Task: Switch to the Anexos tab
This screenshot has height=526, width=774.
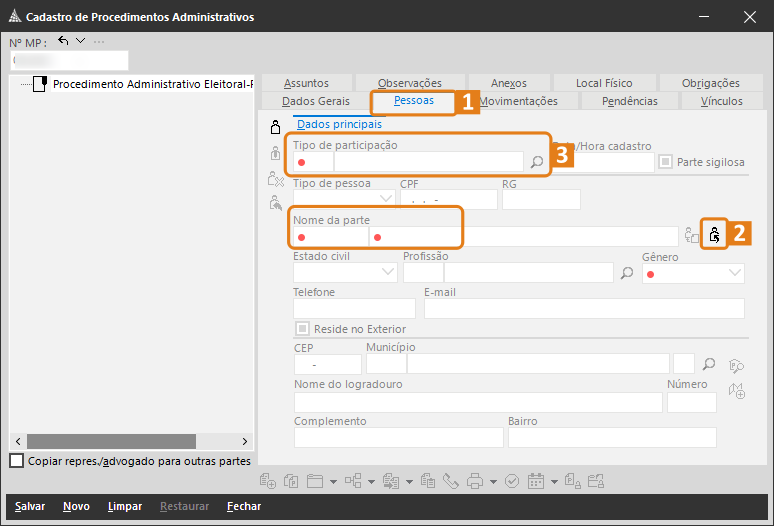Action: coord(509,83)
